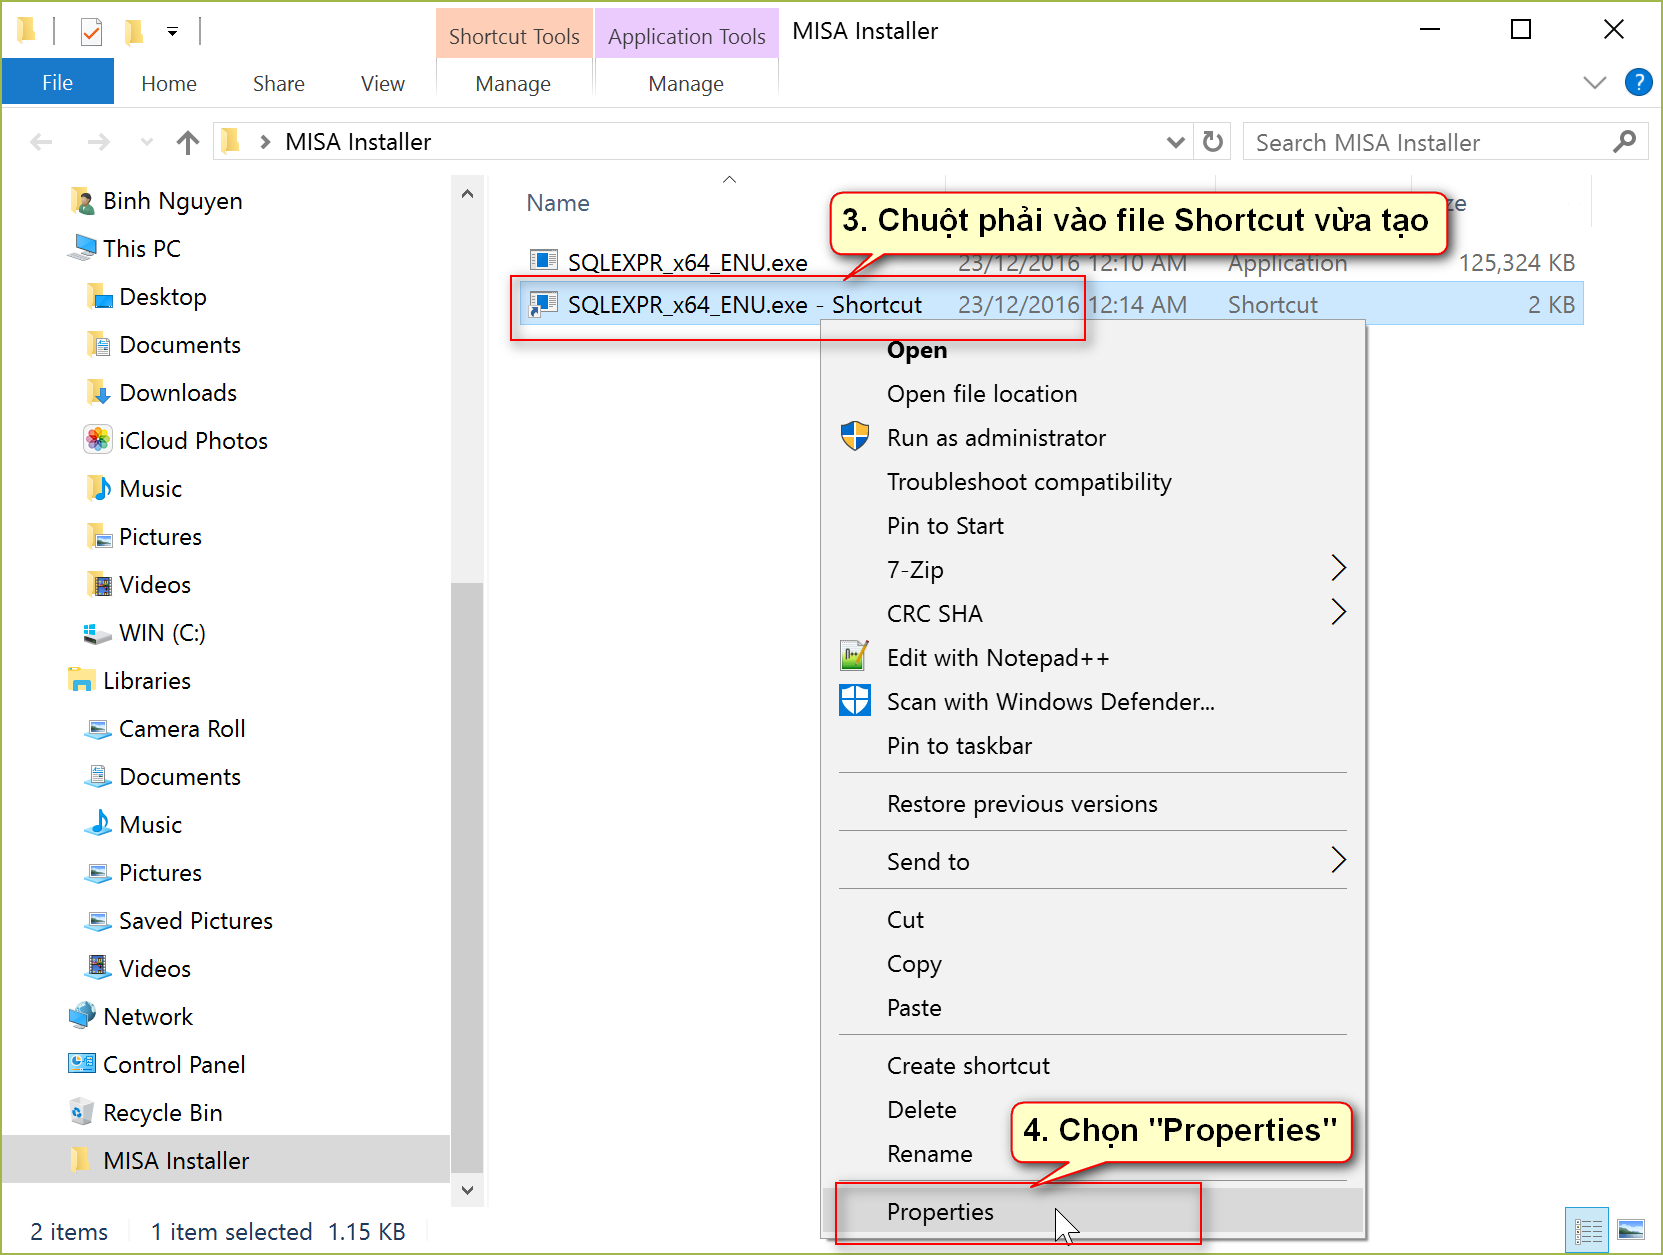Open the File ribbon tab
This screenshot has height=1255, width=1663.
pyautogui.click(x=57, y=83)
